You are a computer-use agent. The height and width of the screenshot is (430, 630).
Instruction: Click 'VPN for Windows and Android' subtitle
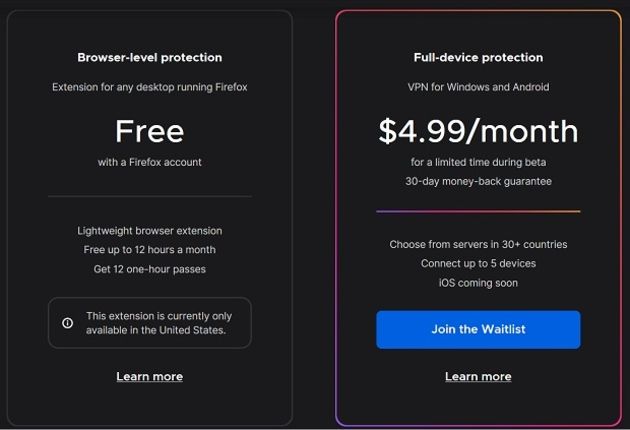click(478, 87)
